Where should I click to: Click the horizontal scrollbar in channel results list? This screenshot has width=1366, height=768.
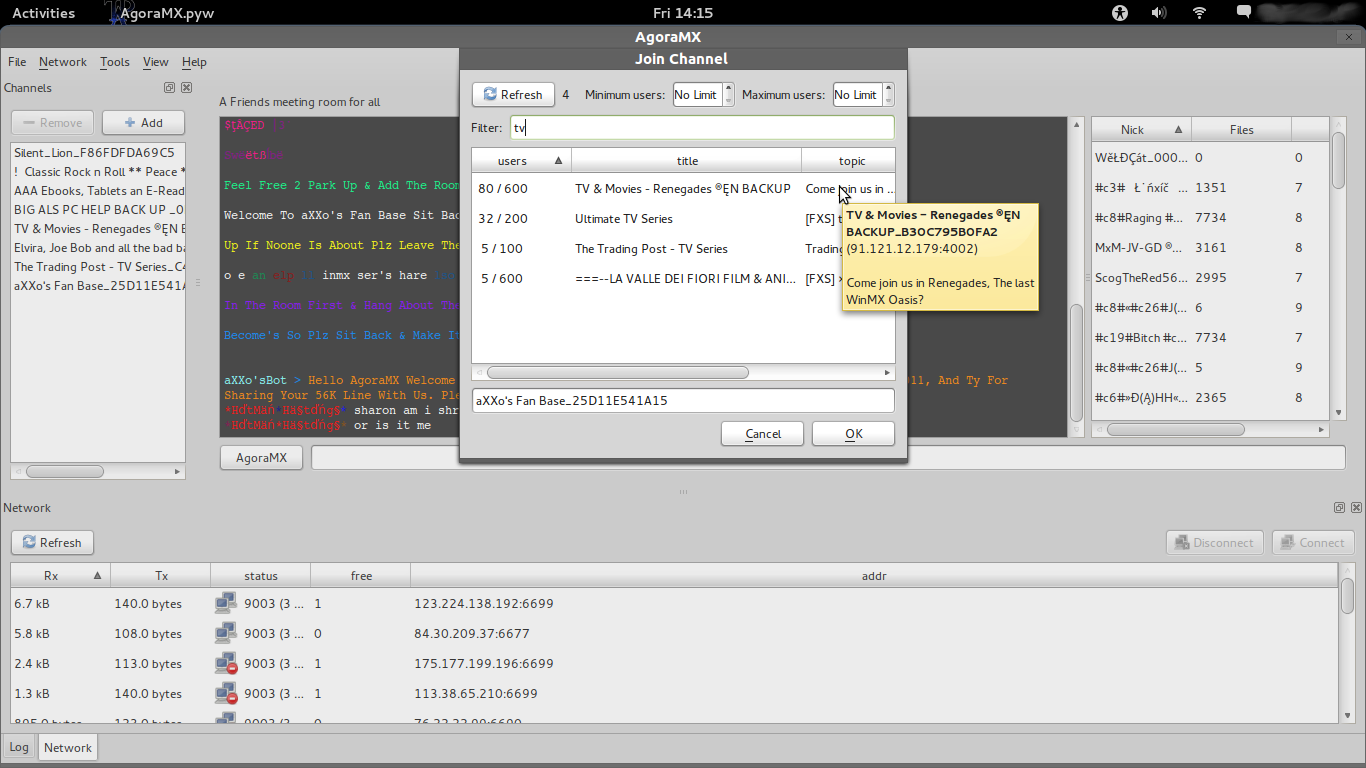pyautogui.click(x=618, y=373)
